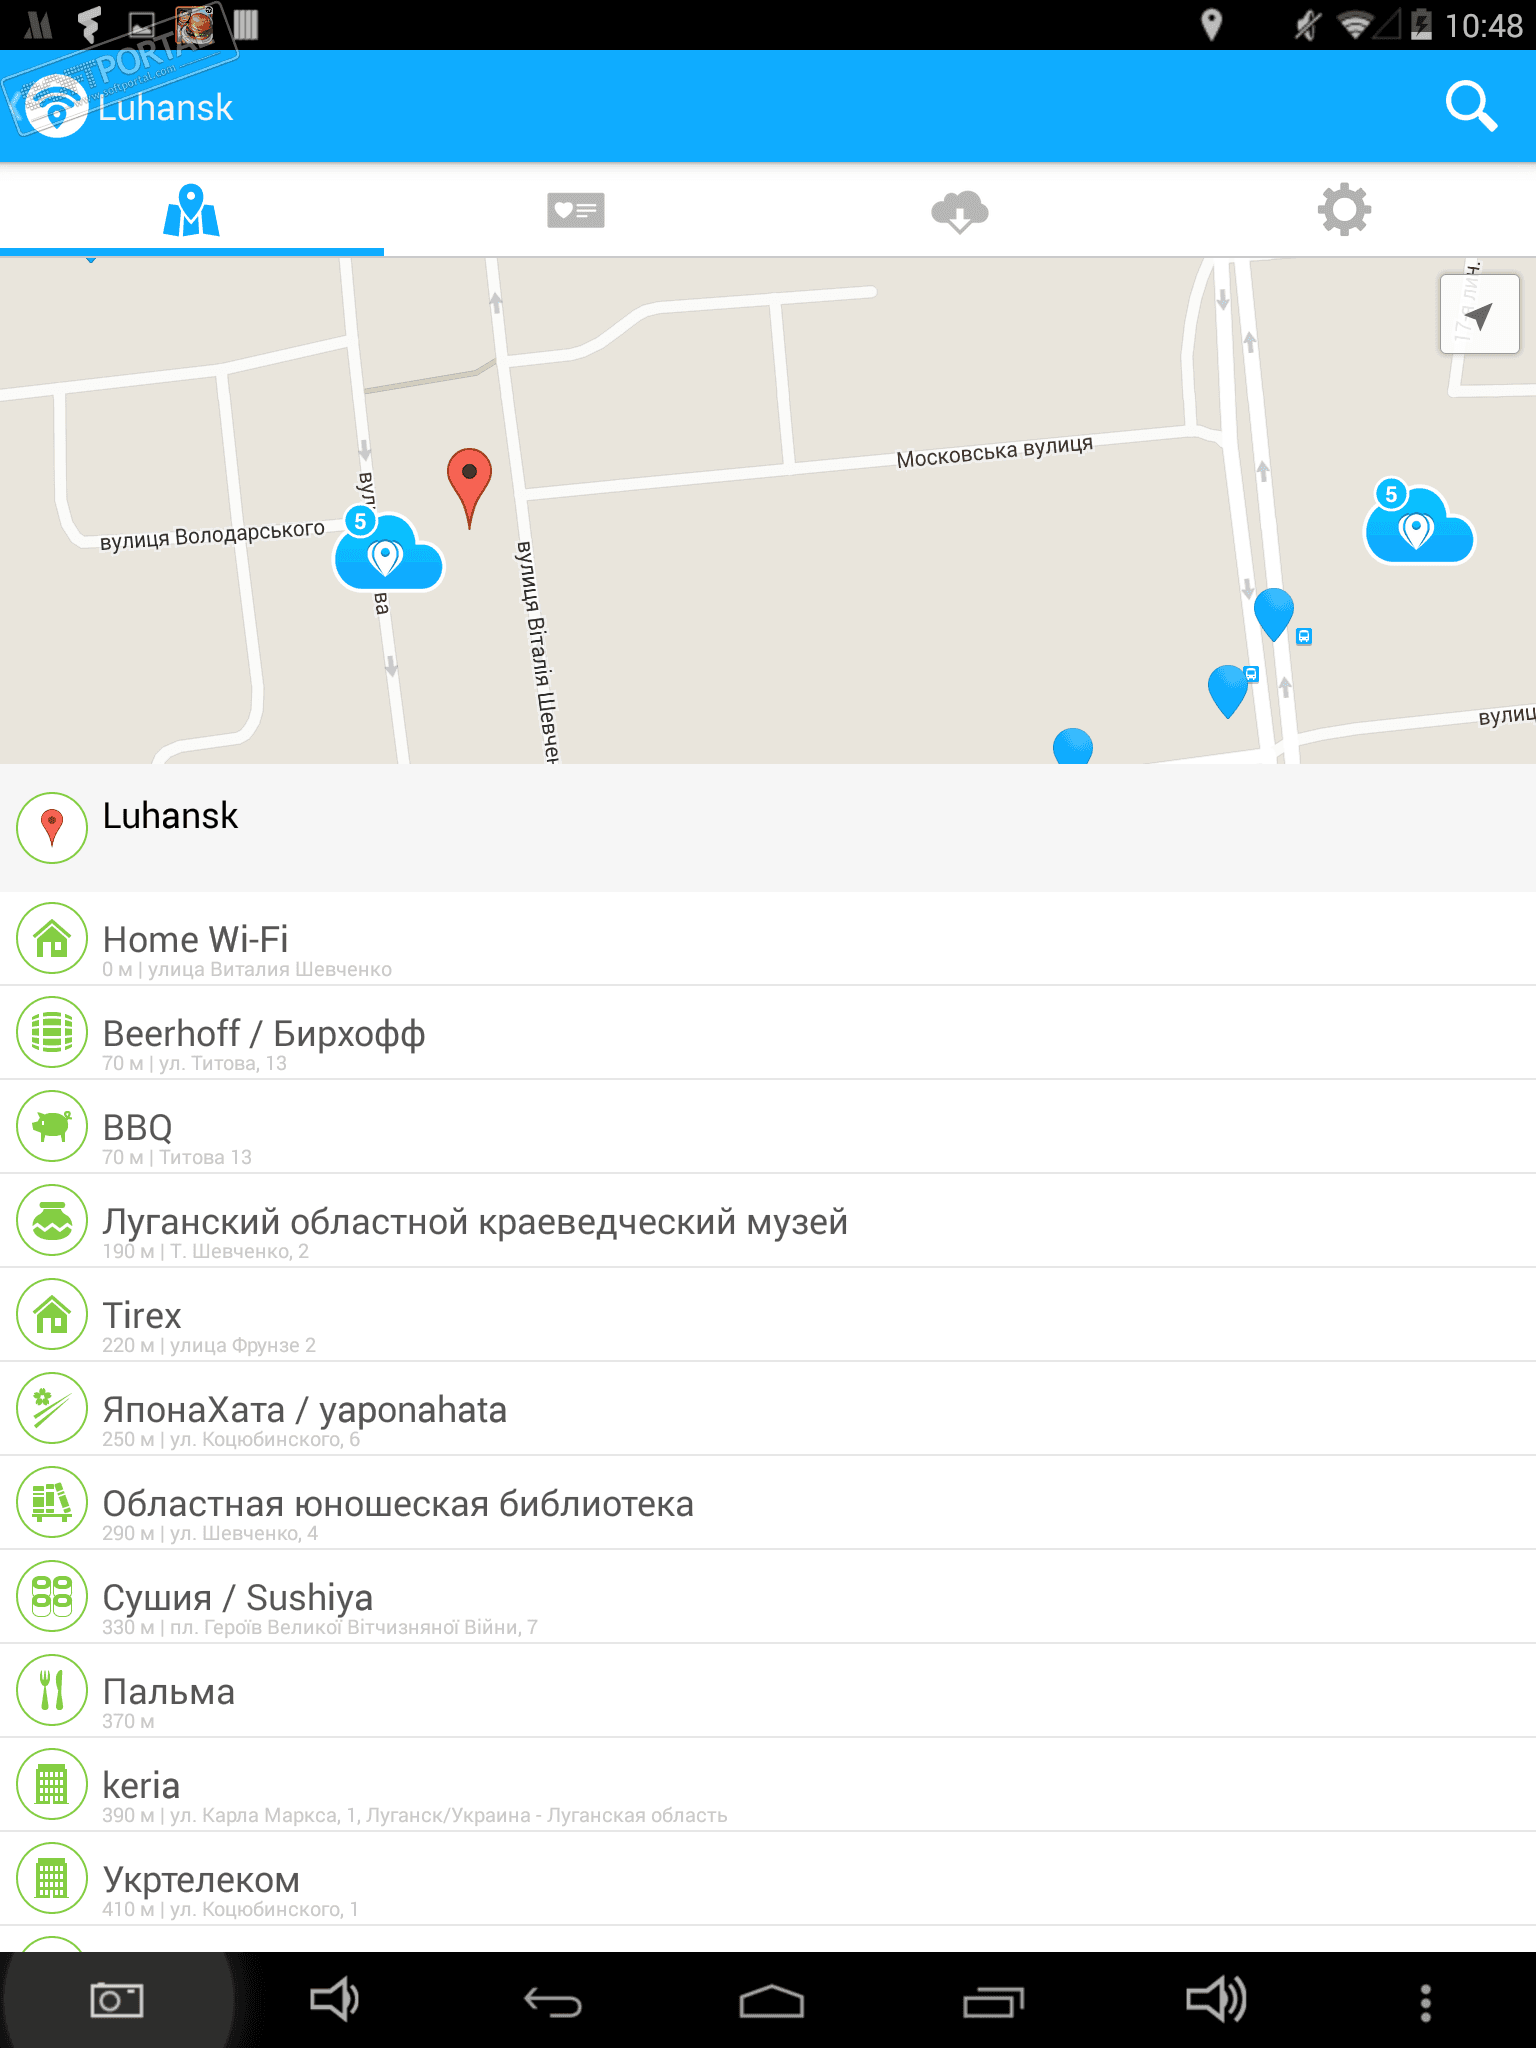Screen dimensions: 1536x2048
Task: Open the Home Wi-Fi hotspot entry
Action: click(768, 939)
